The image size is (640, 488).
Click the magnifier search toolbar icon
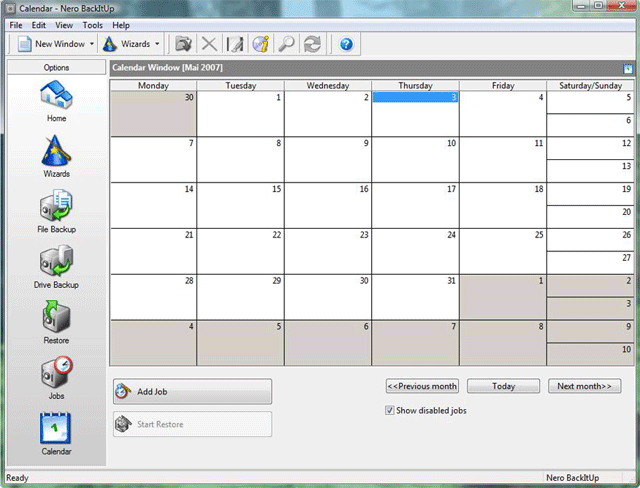coord(286,44)
